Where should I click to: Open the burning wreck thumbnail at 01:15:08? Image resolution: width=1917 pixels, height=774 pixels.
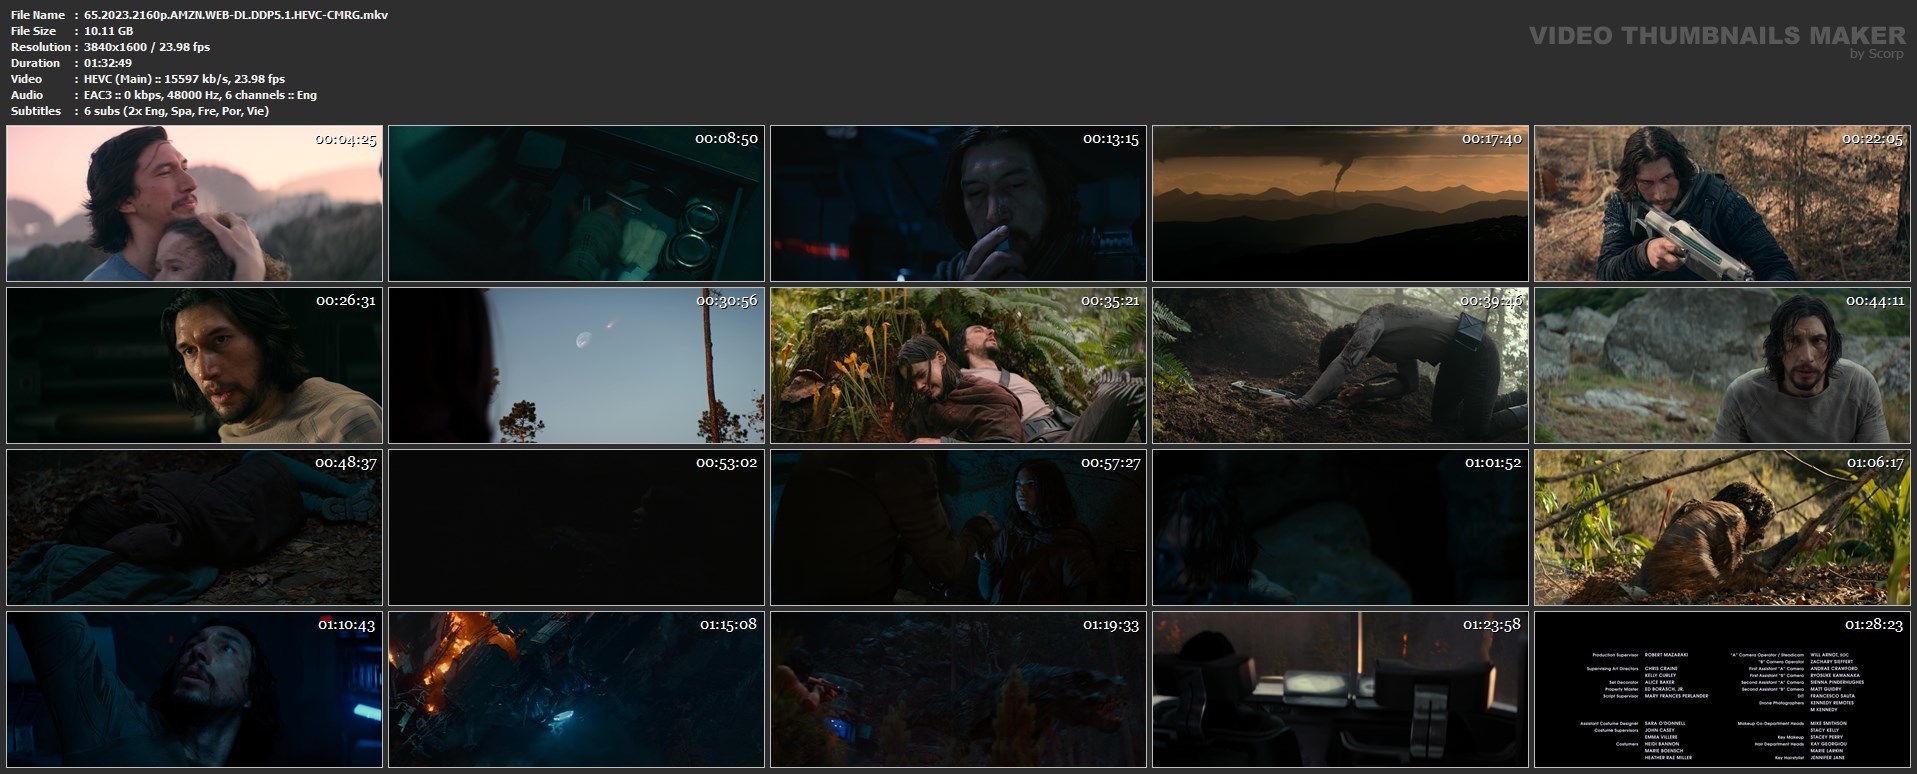click(576, 689)
